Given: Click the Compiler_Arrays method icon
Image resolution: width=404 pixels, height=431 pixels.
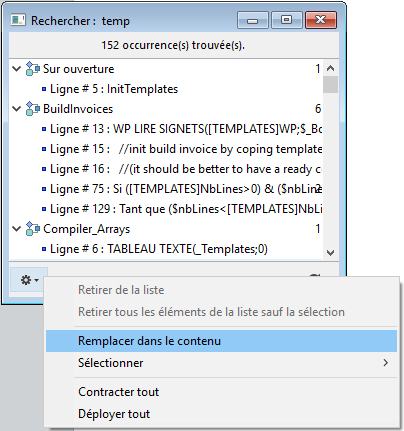Looking at the screenshot, I should [33, 229].
